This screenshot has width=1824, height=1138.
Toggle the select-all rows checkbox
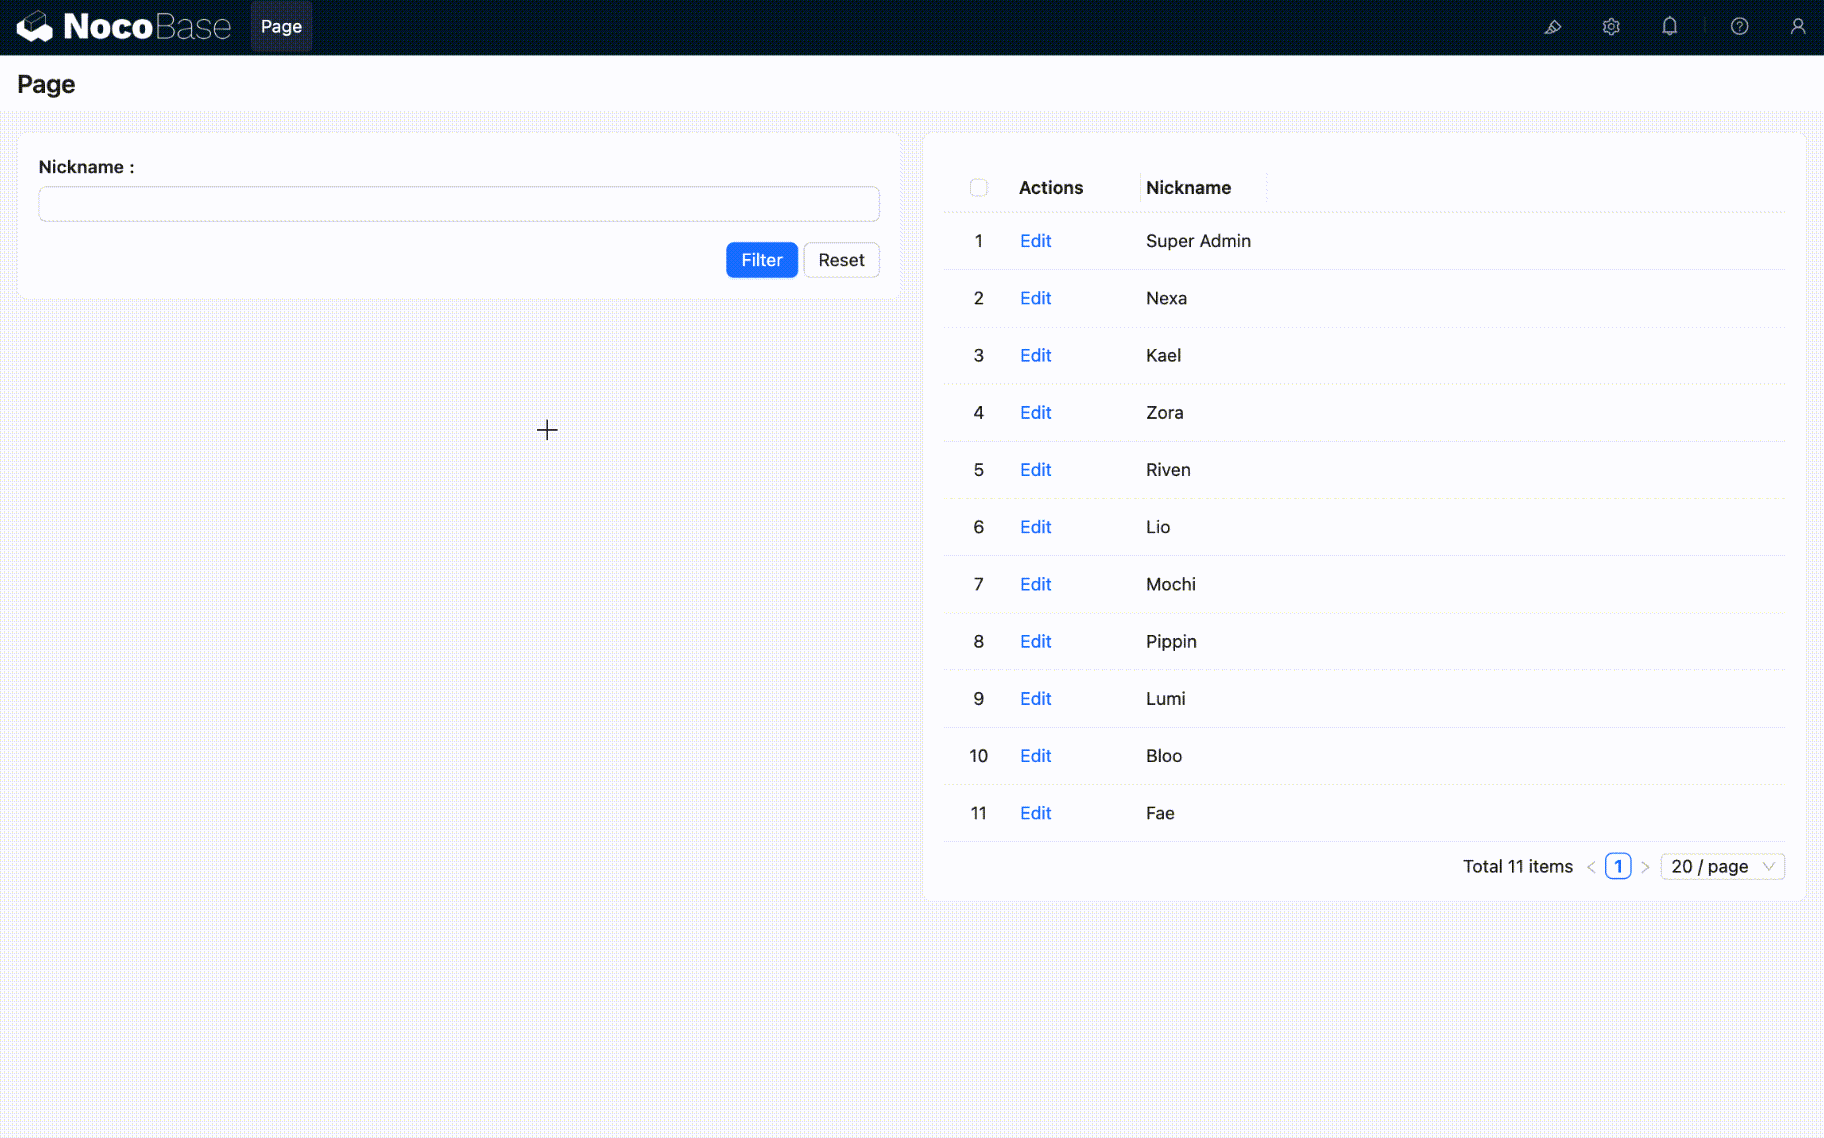point(978,188)
